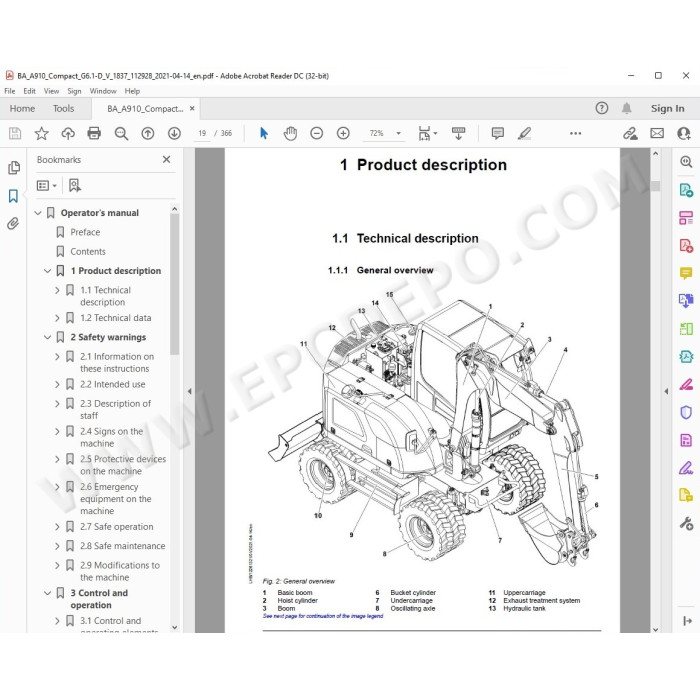
Task: Open the Help menu
Action: click(x=132, y=91)
